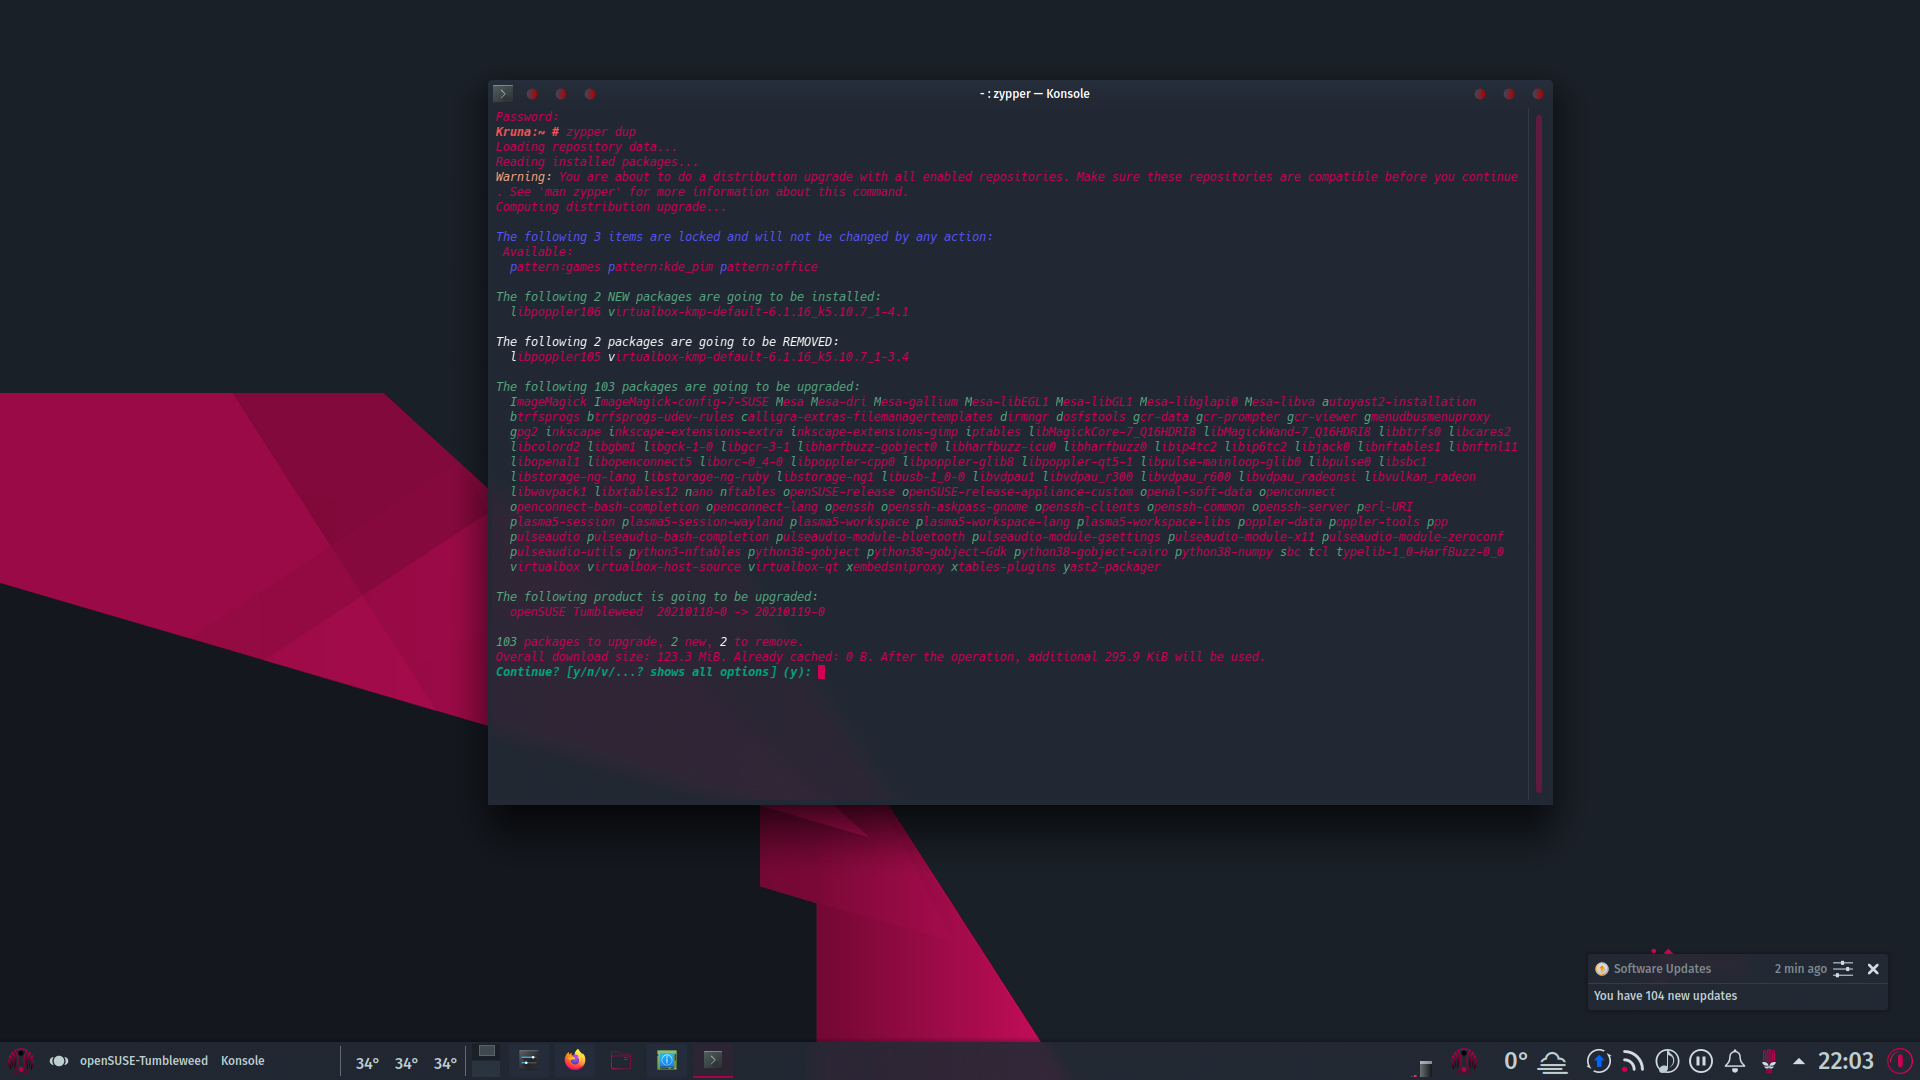1920x1080 pixels.
Task: Dismiss the Software Updates notification
Action: 1873,969
